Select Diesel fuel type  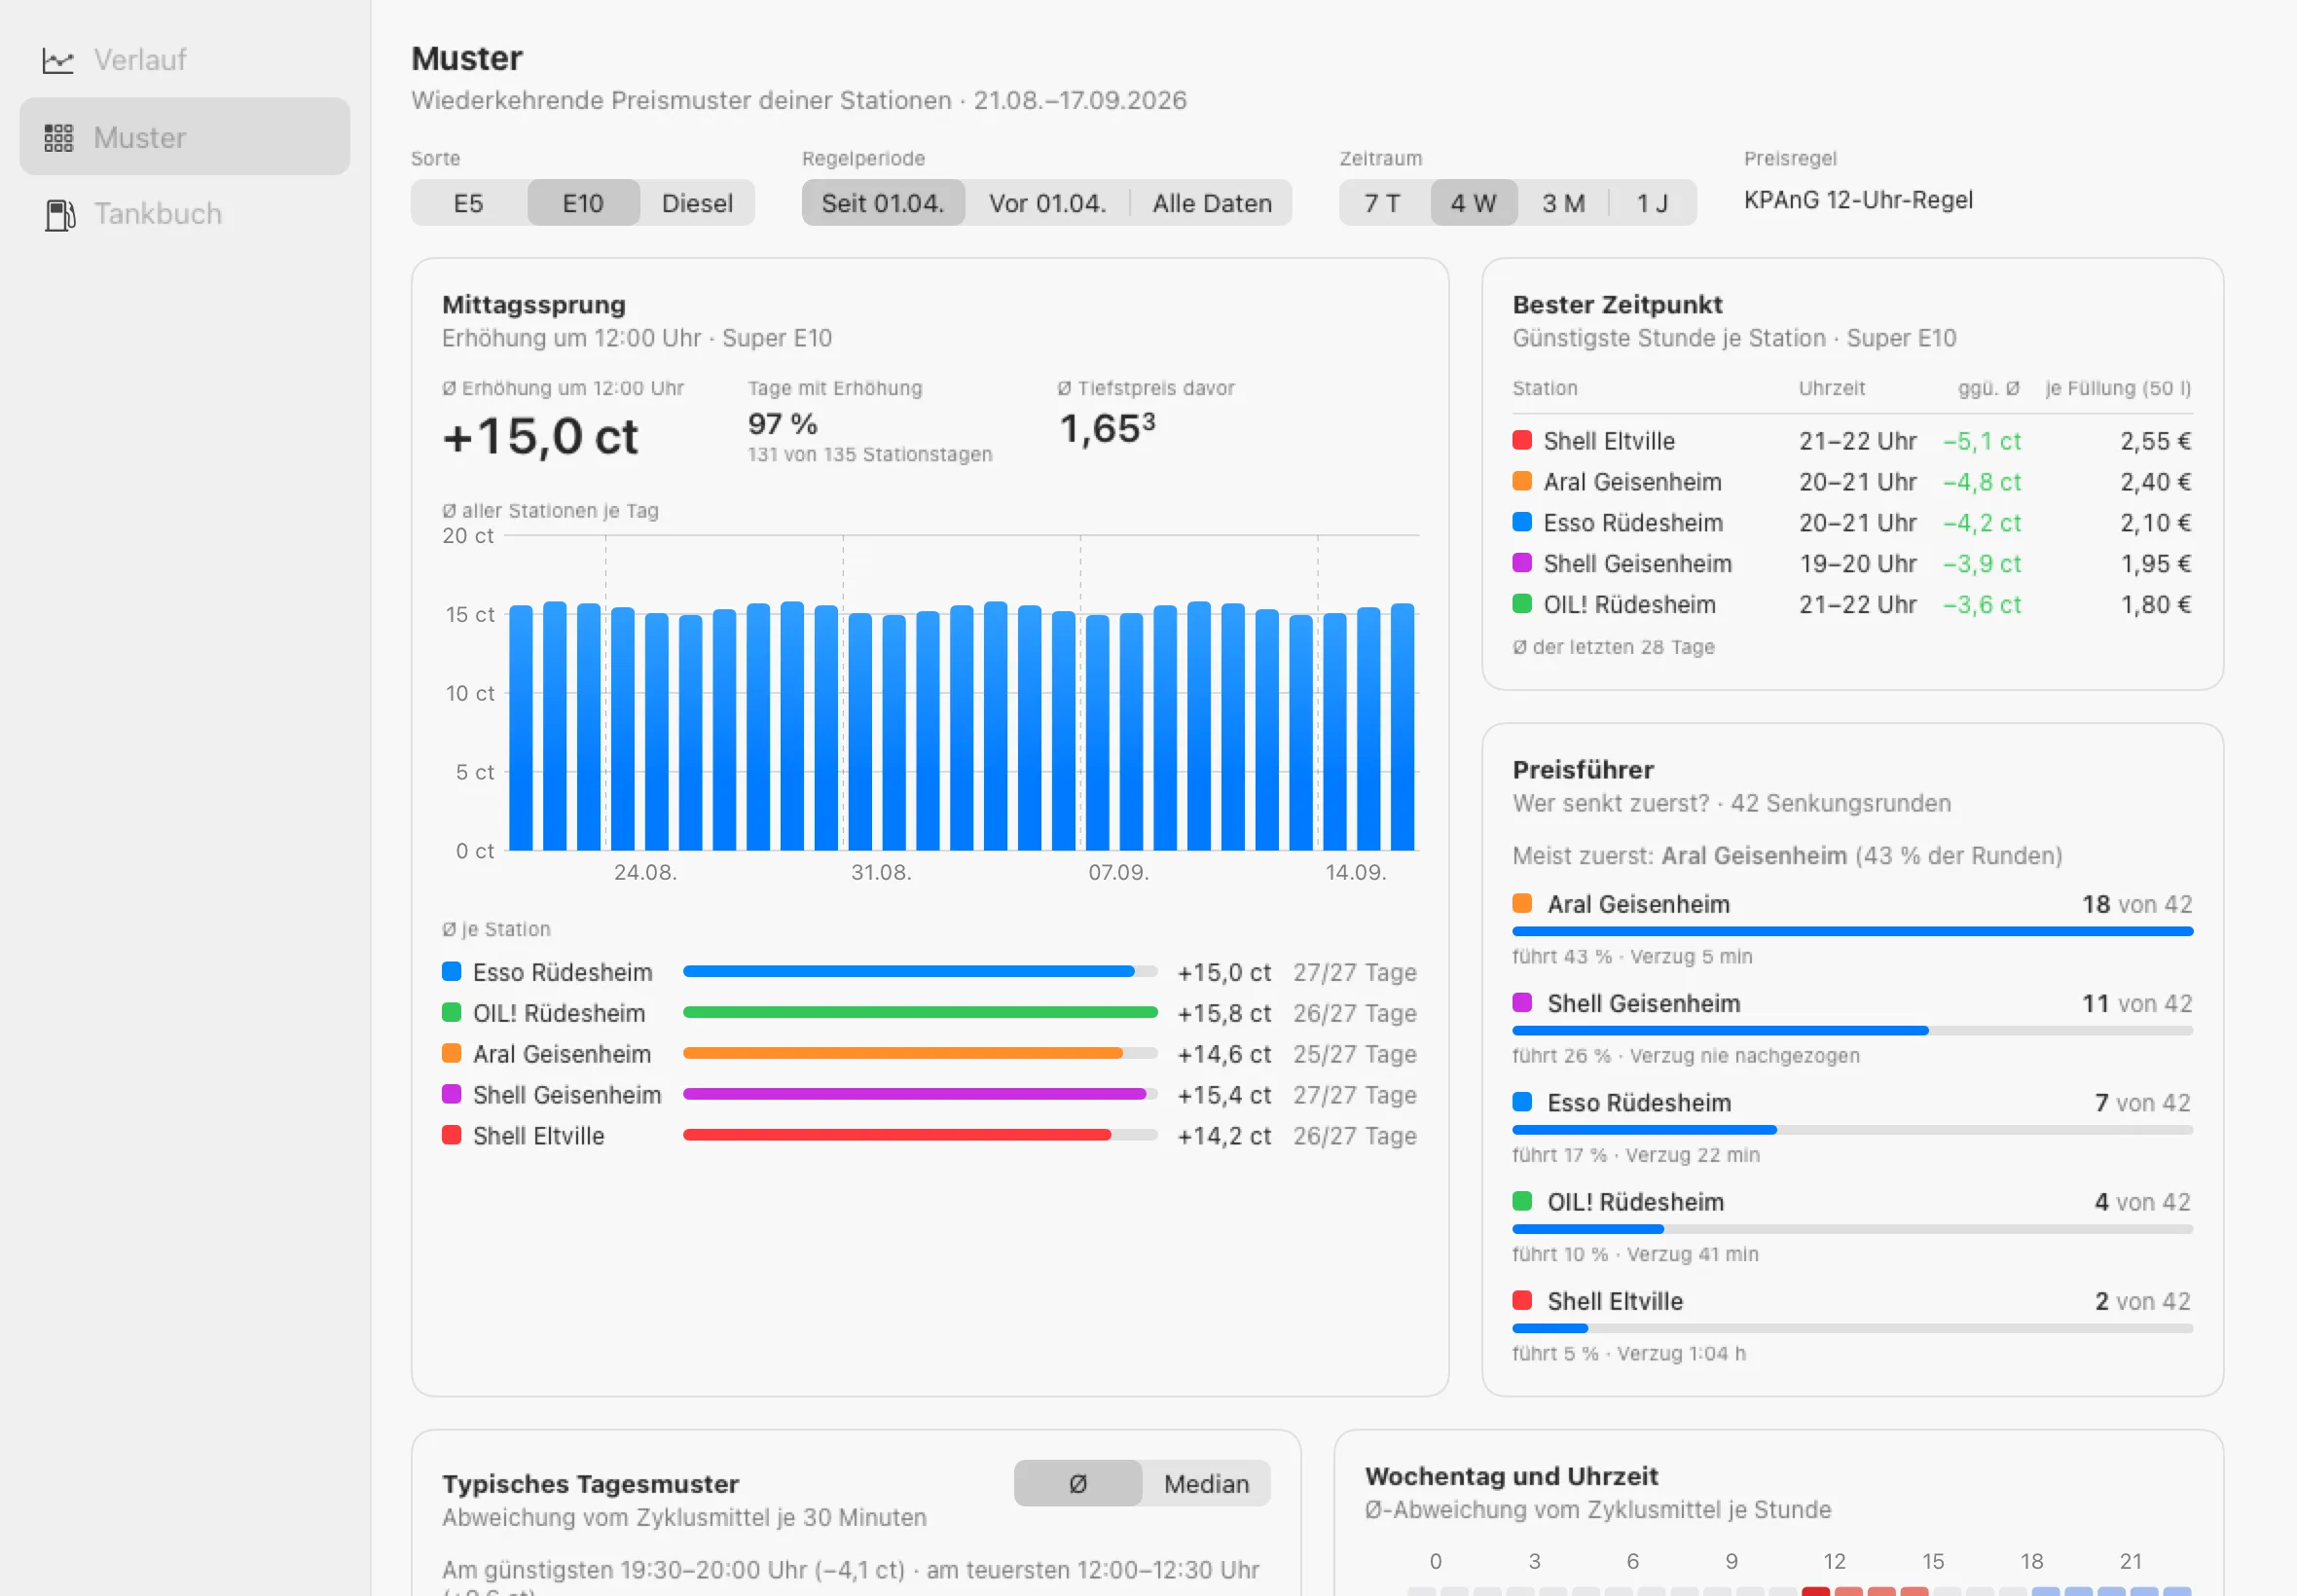[x=697, y=203]
